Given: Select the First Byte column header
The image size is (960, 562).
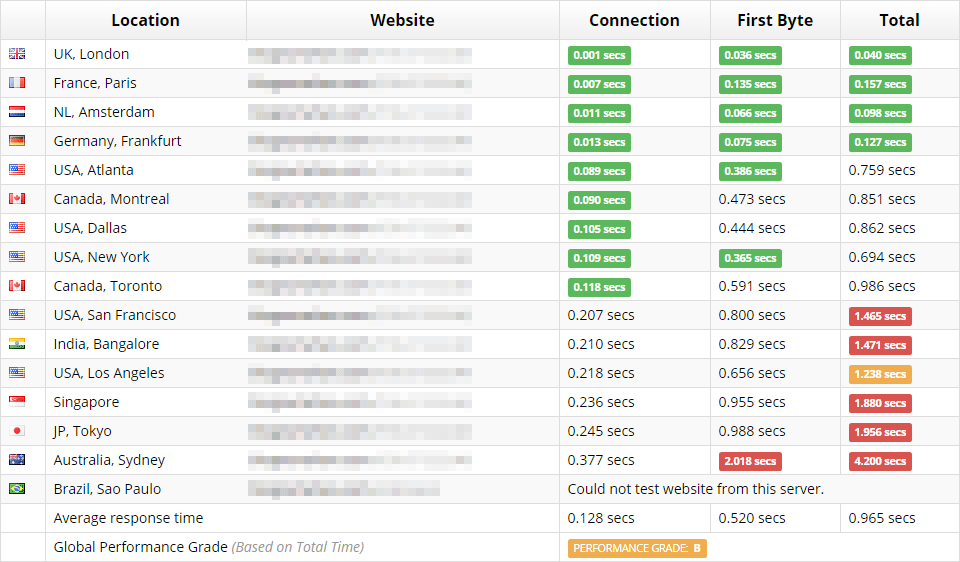Looking at the screenshot, I should [775, 20].
